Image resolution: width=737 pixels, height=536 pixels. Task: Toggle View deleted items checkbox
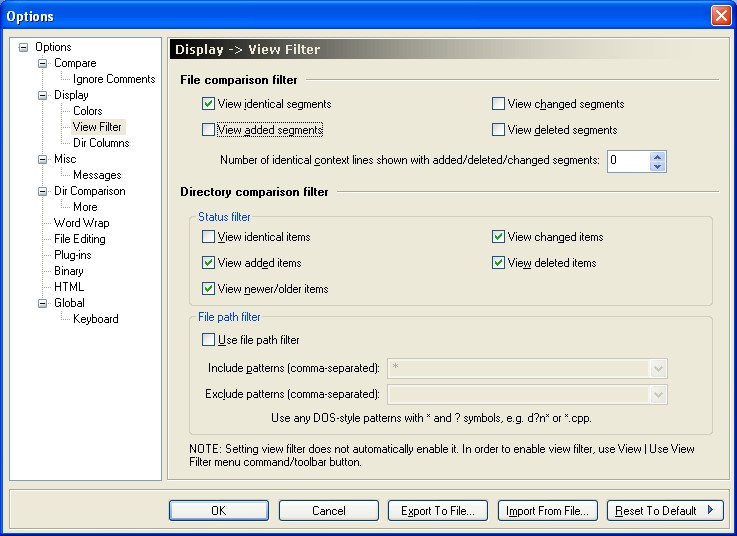498,263
